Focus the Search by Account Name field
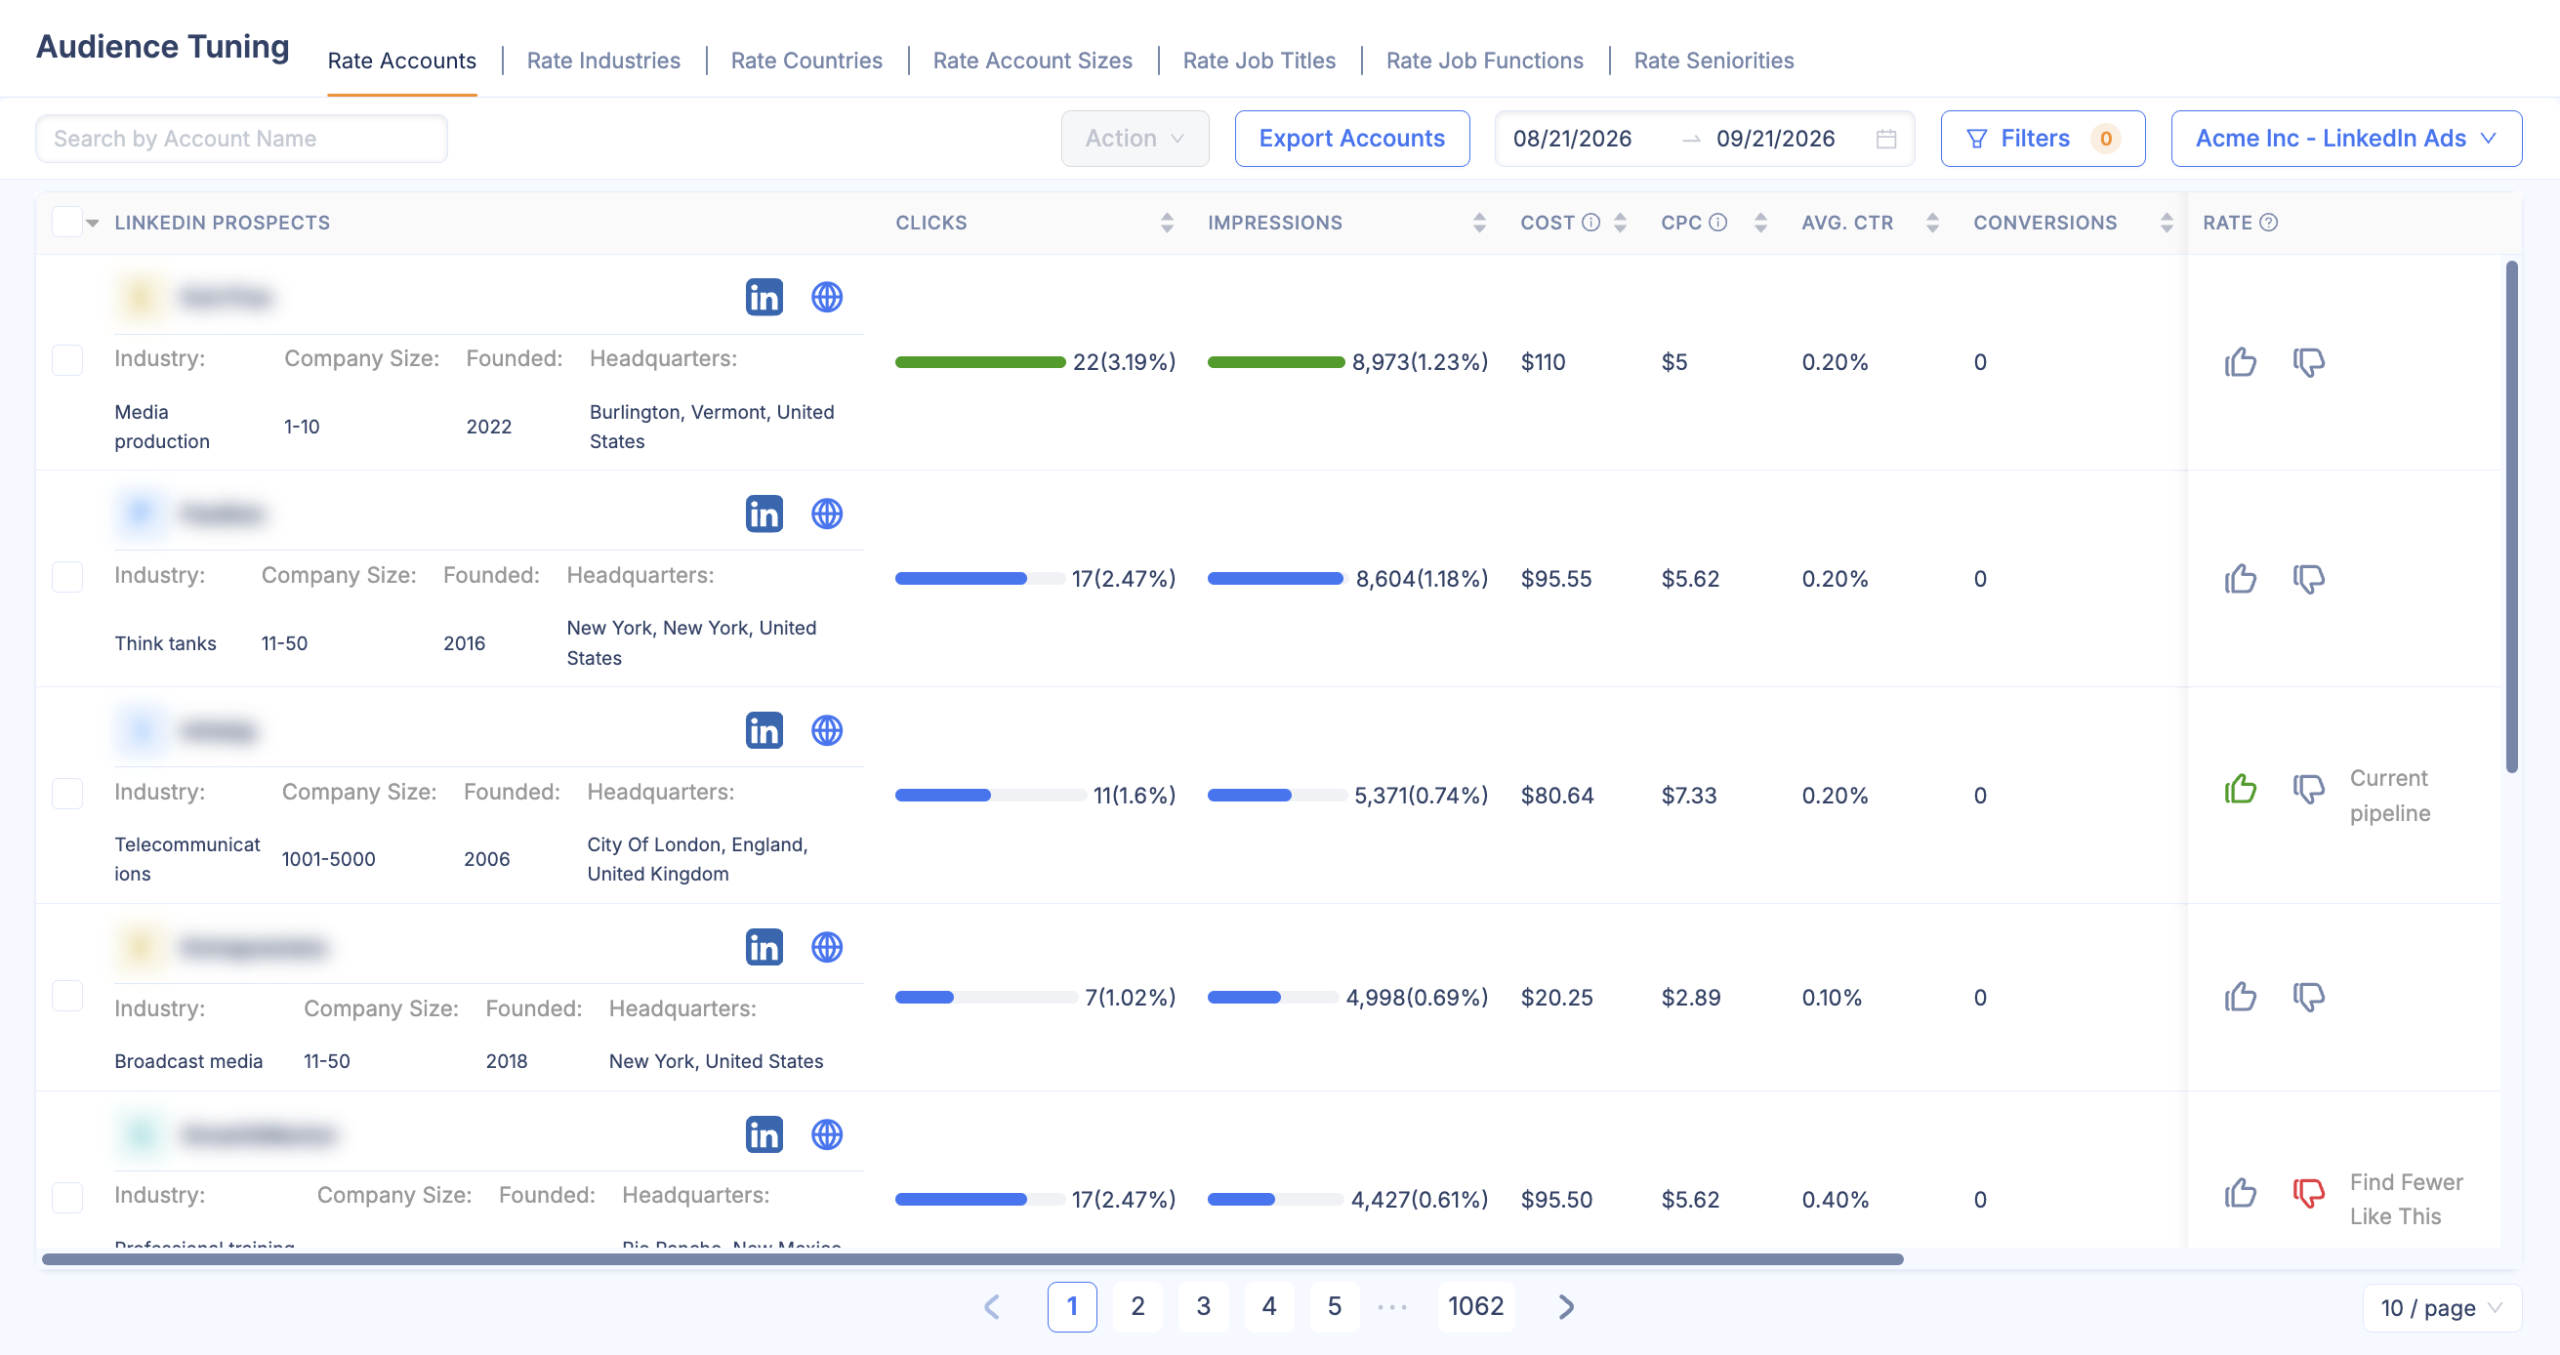Viewport: 2560px width, 1355px height. 241,139
